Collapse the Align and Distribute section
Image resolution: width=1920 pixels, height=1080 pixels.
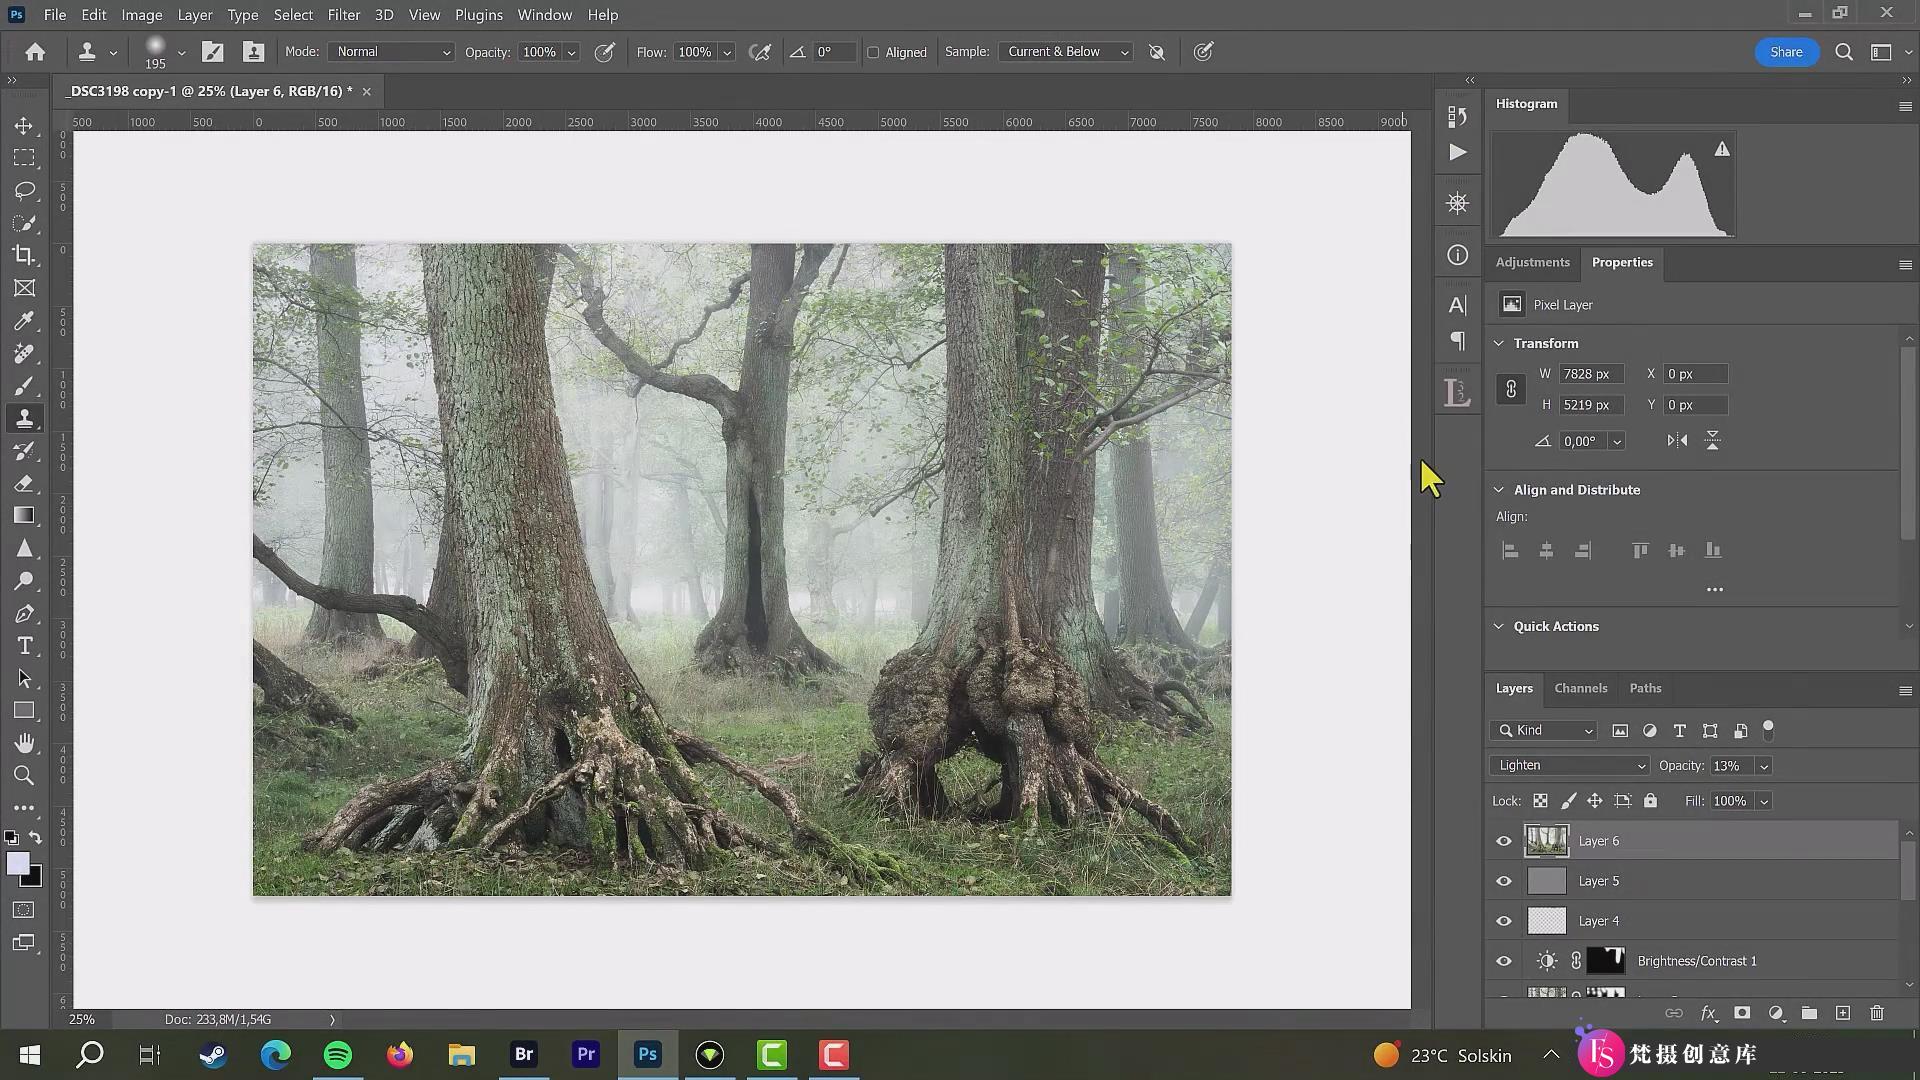coord(1499,490)
